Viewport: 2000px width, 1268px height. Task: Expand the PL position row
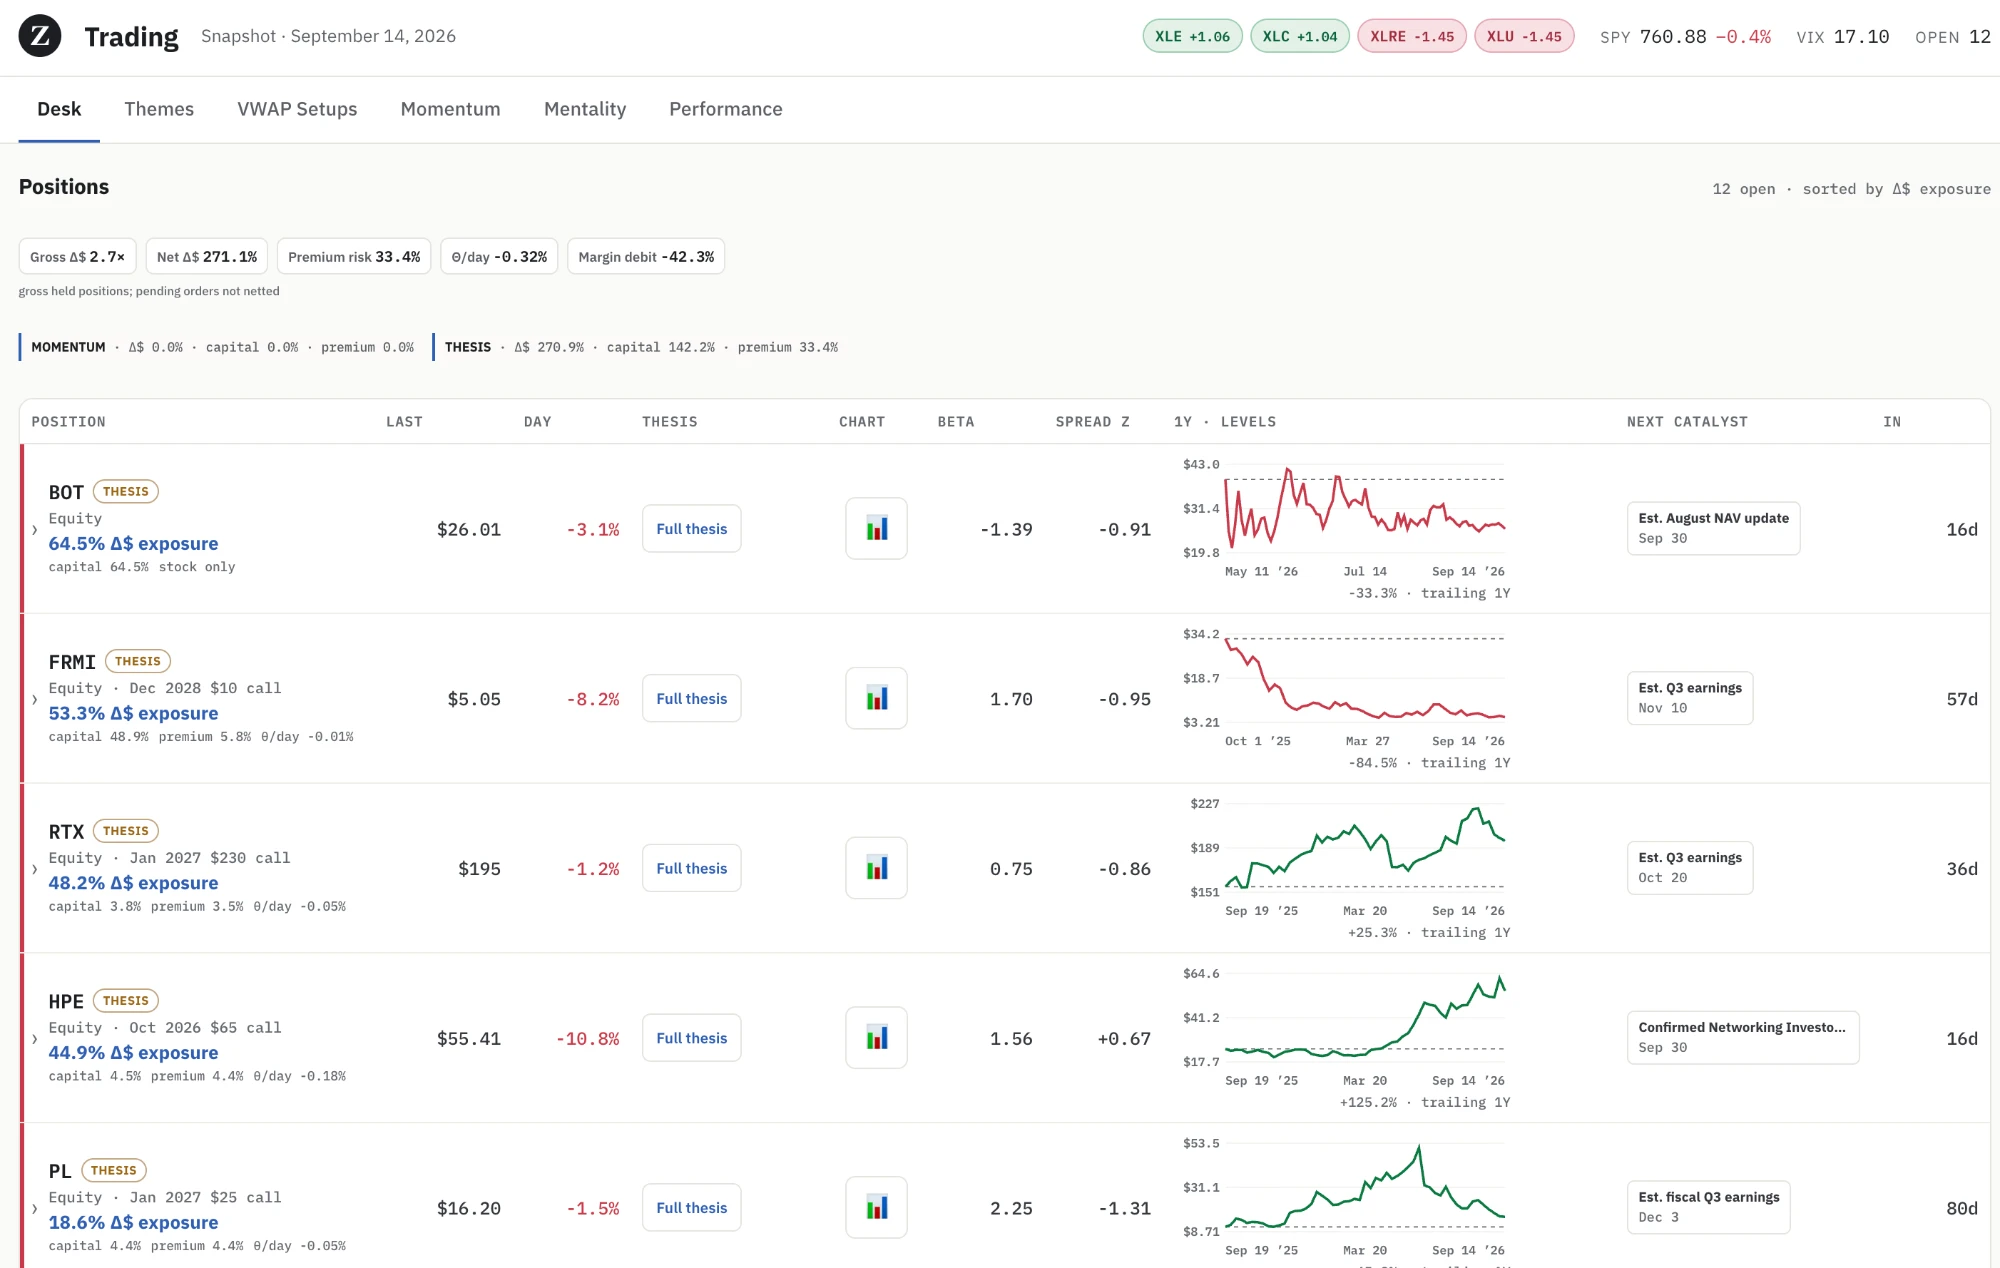[x=35, y=1209]
